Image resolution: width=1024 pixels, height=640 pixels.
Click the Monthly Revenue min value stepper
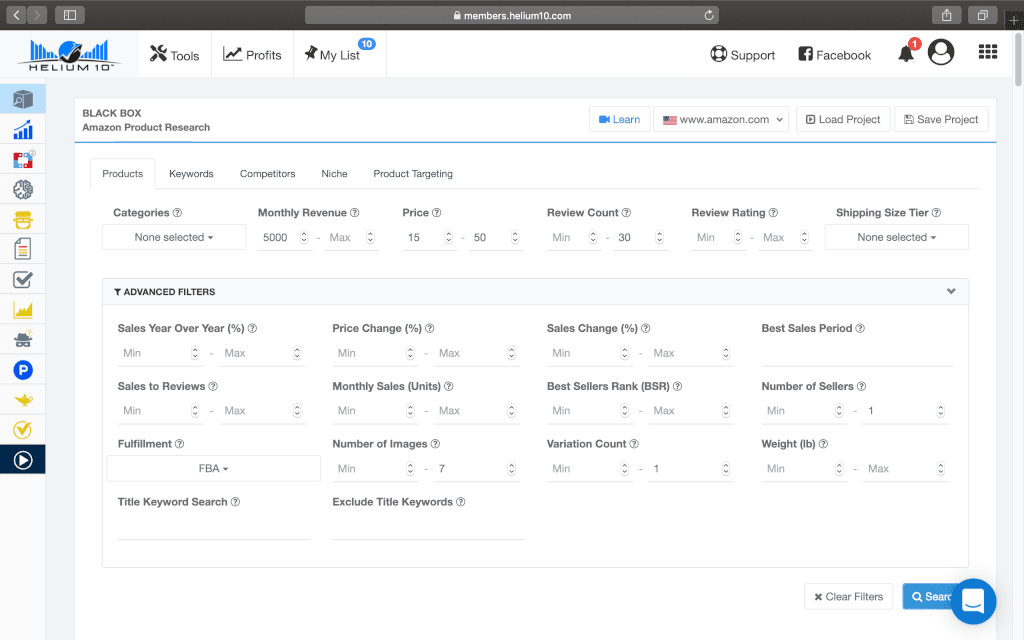coord(304,237)
